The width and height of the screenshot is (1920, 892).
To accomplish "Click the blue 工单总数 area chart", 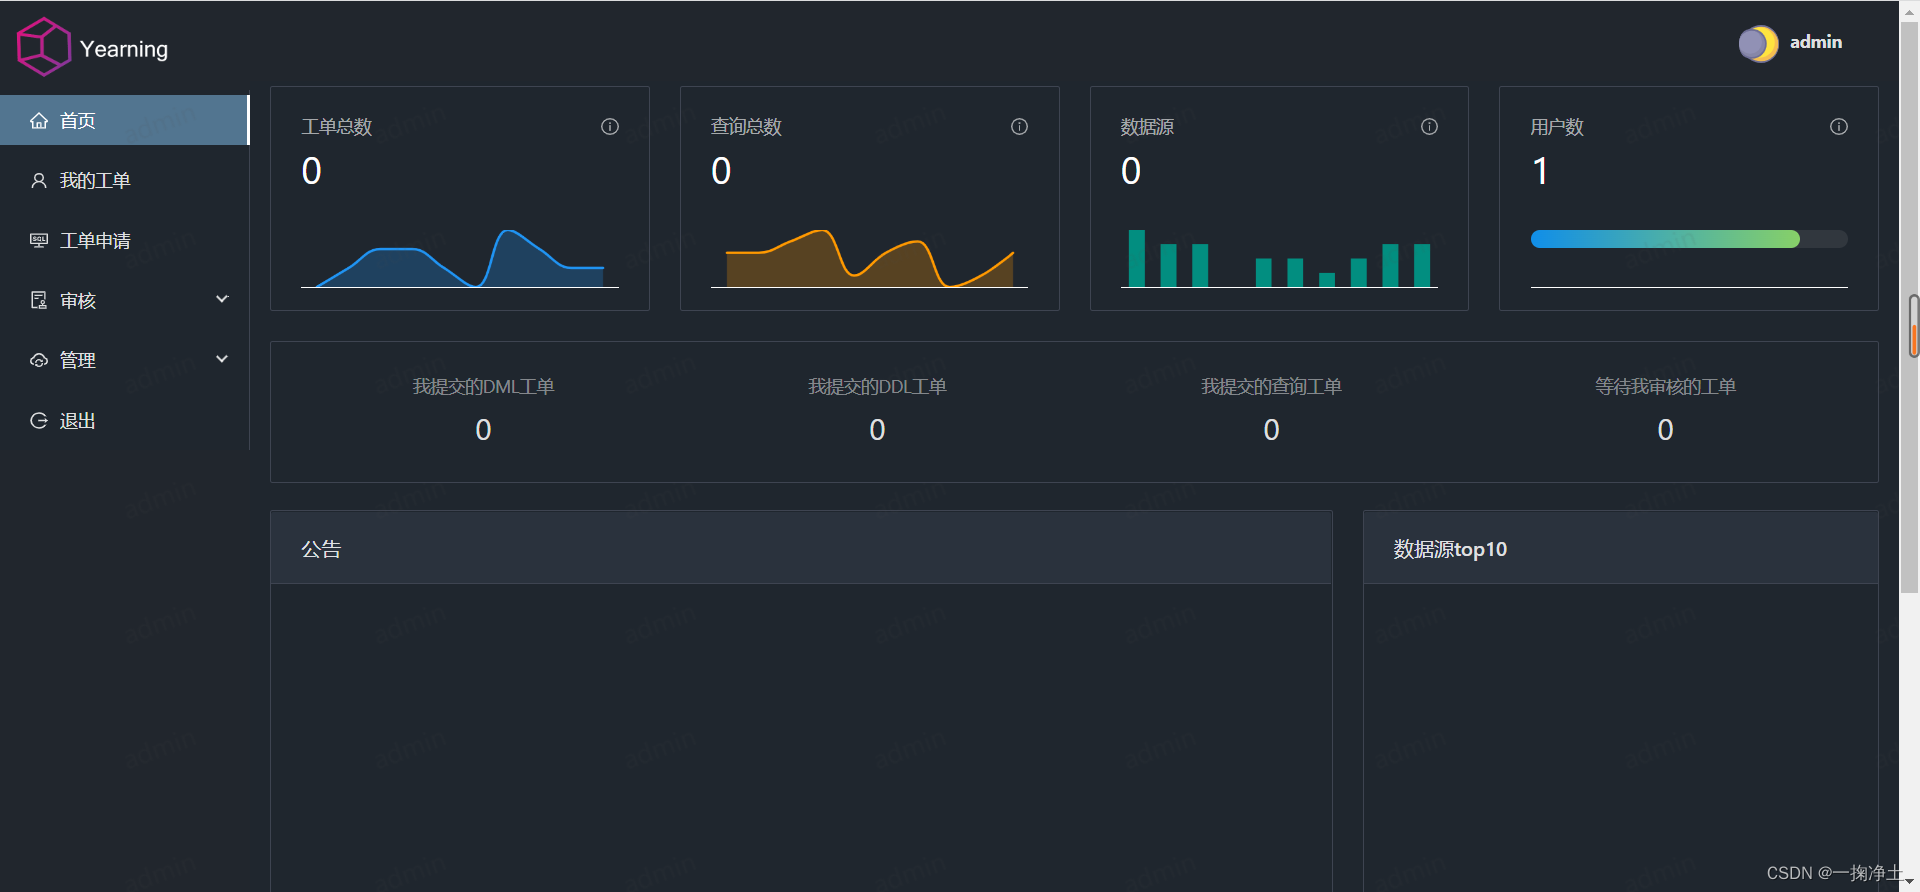I will [x=460, y=258].
